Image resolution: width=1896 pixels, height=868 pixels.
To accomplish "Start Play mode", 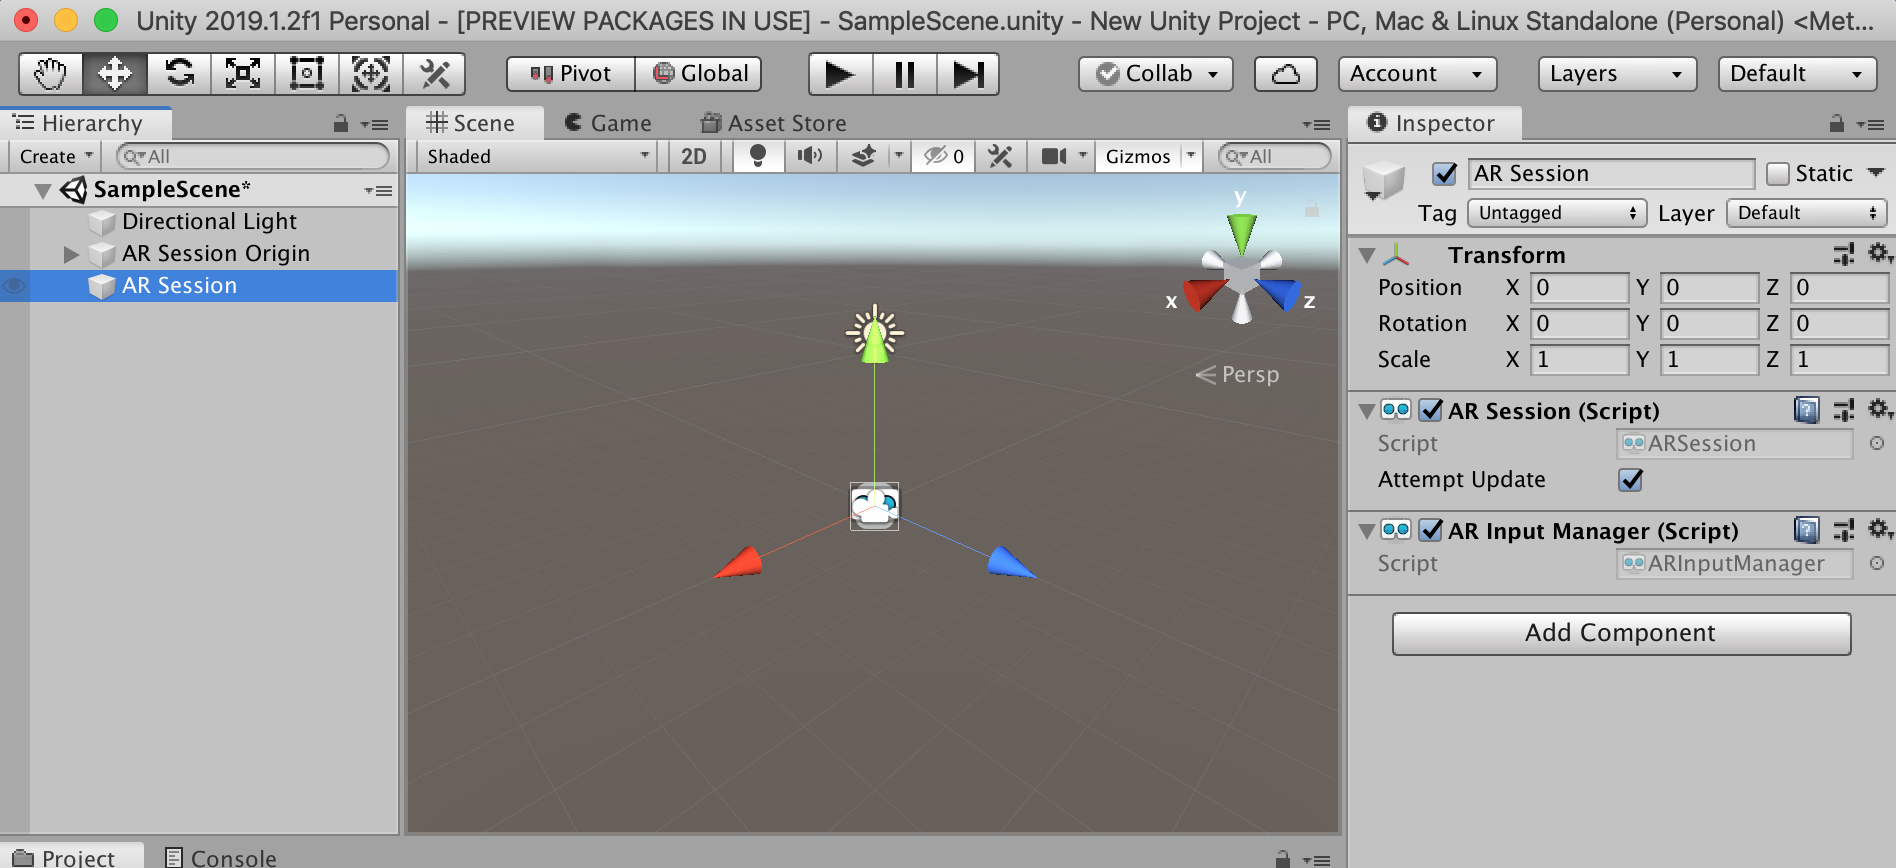I will 840,74.
